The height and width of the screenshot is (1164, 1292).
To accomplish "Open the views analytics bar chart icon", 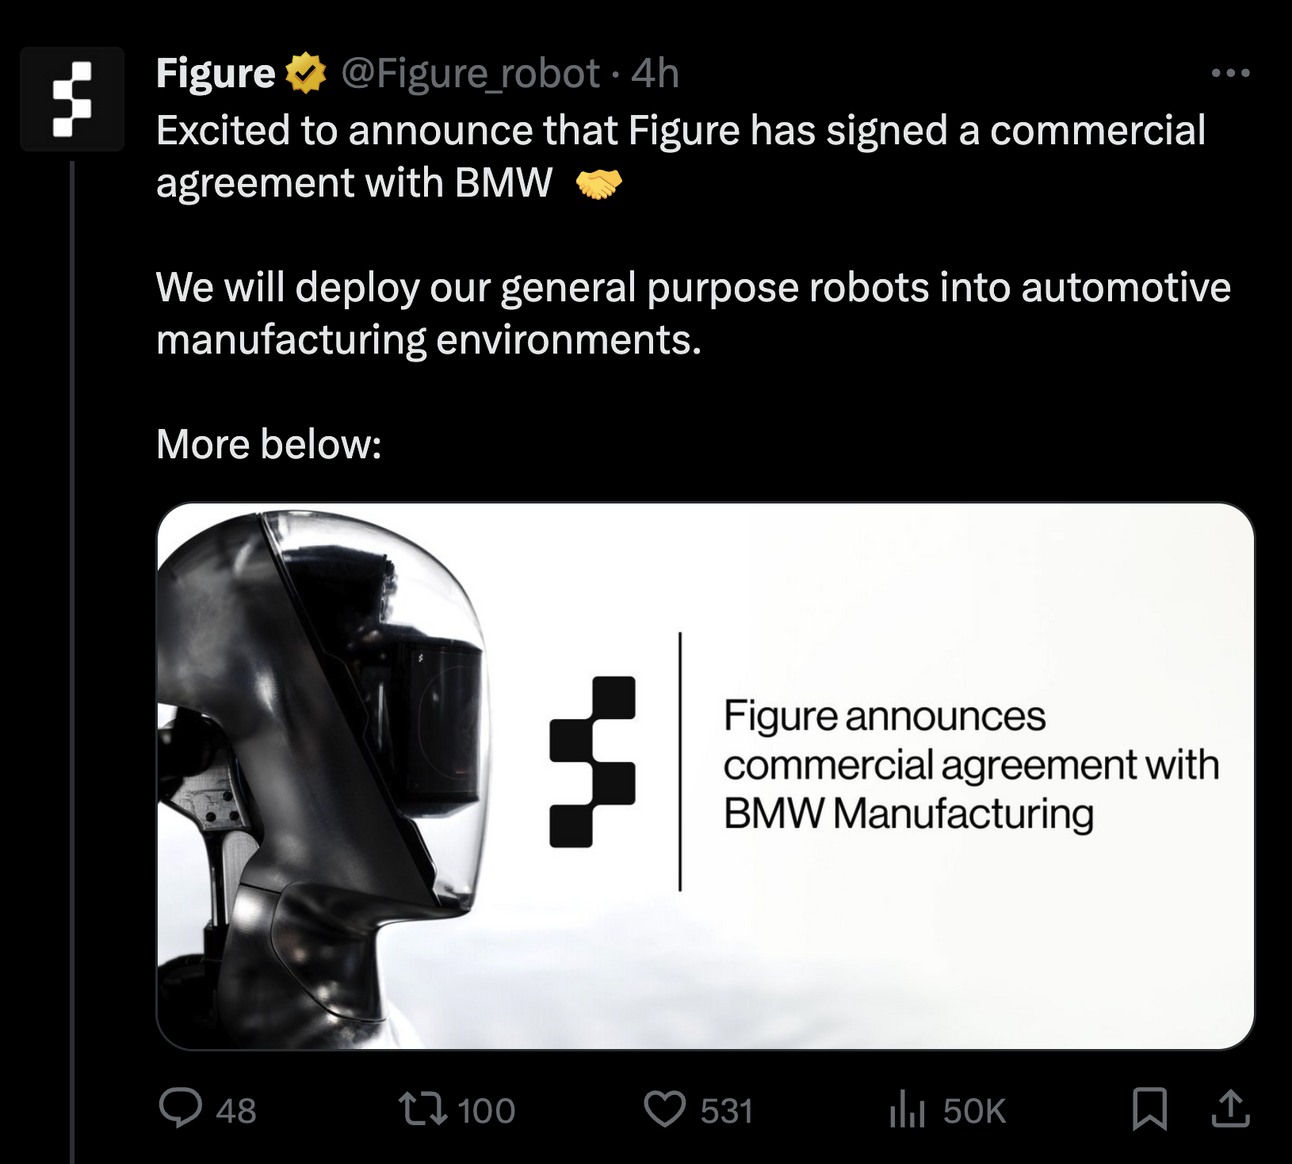I will [907, 1110].
